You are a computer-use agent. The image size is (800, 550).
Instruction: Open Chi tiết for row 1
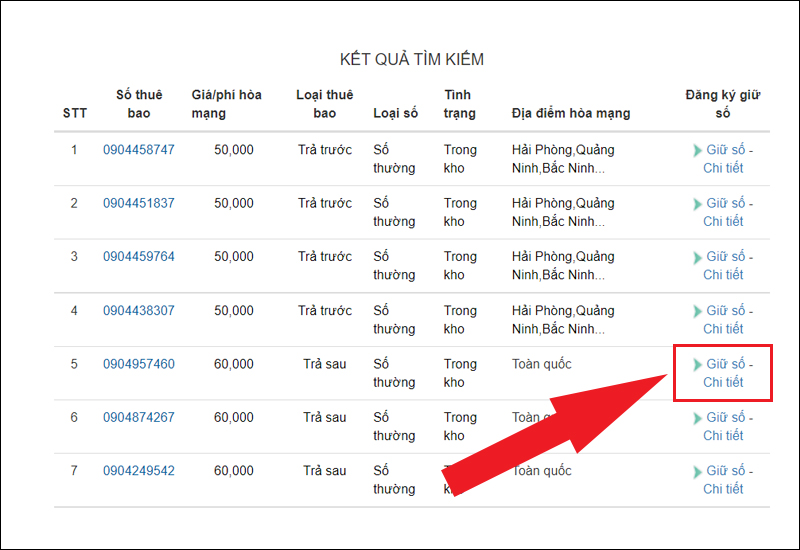point(723,168)
